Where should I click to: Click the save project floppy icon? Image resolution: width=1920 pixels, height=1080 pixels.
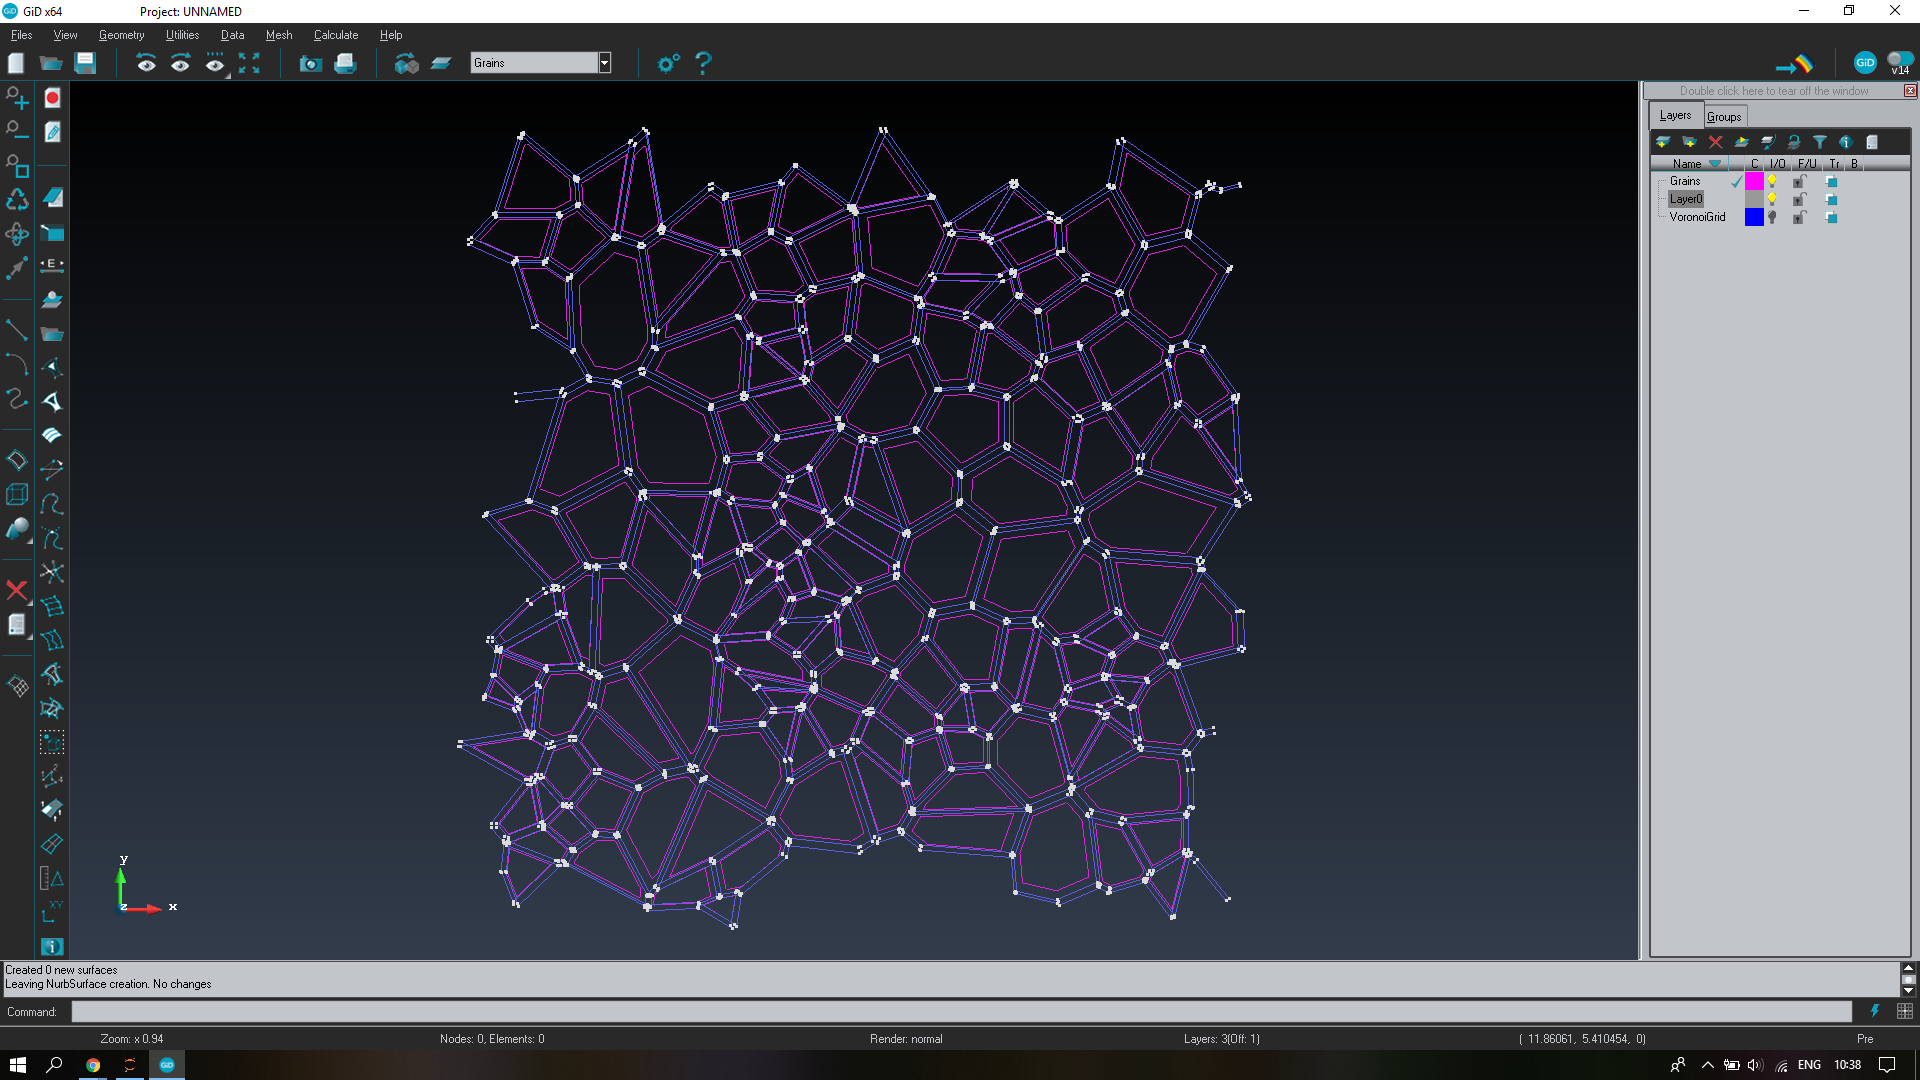pyautogui.click(x=85, y=63)
